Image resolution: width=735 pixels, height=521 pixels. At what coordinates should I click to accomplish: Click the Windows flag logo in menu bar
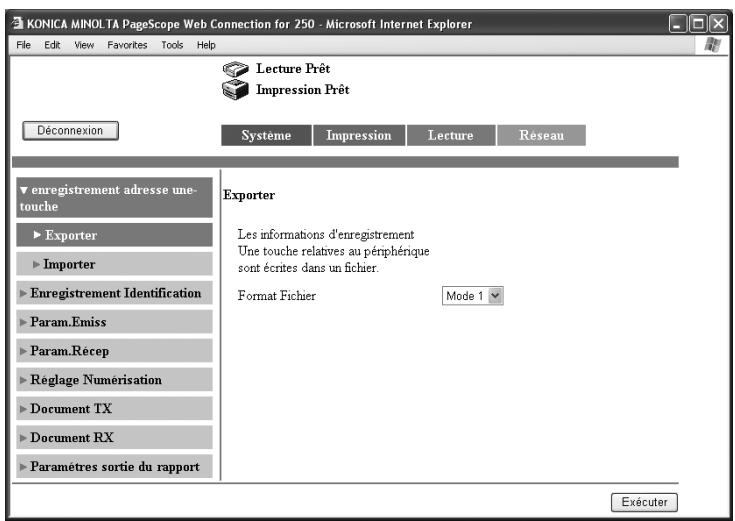click(x=712, y=45)
